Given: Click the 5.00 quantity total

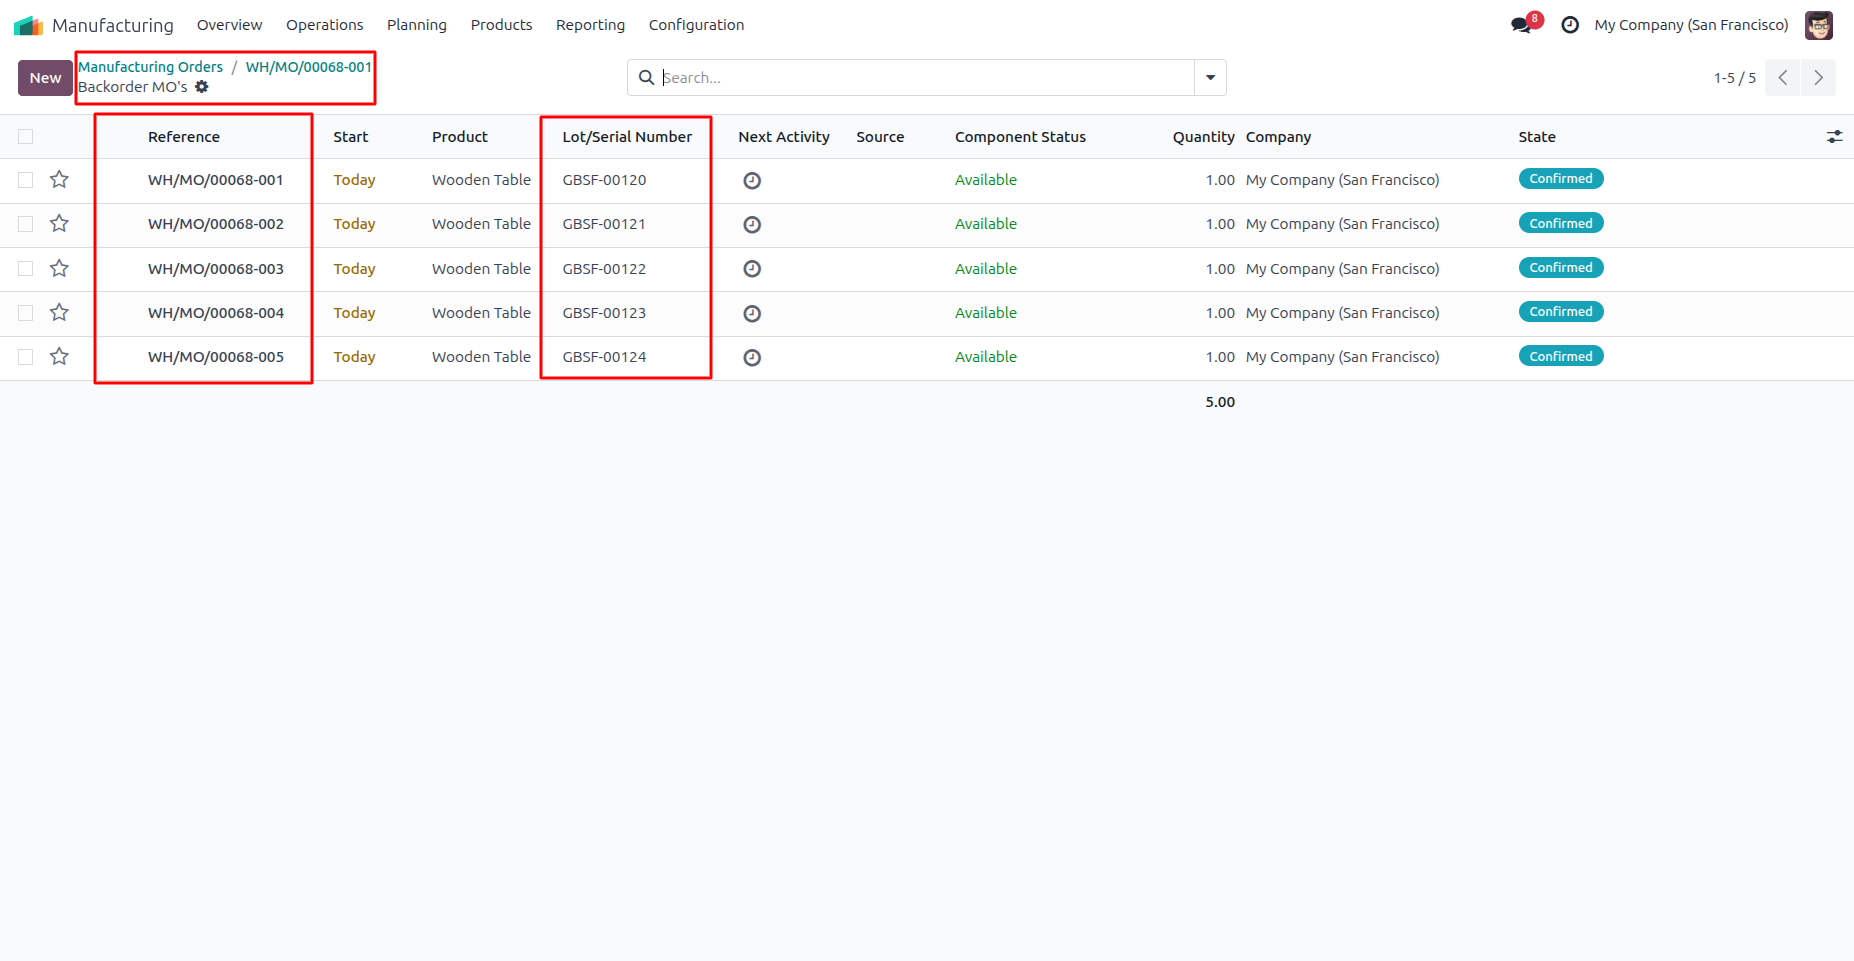Looking at the screenshot, I should pos(1220,402).
